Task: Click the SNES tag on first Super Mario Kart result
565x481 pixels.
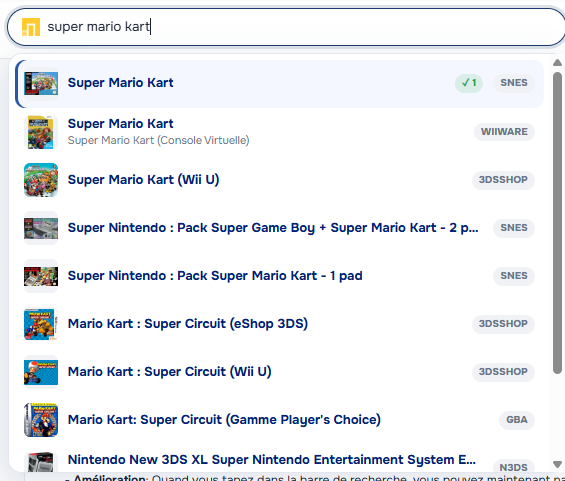Action: point(514,83)
